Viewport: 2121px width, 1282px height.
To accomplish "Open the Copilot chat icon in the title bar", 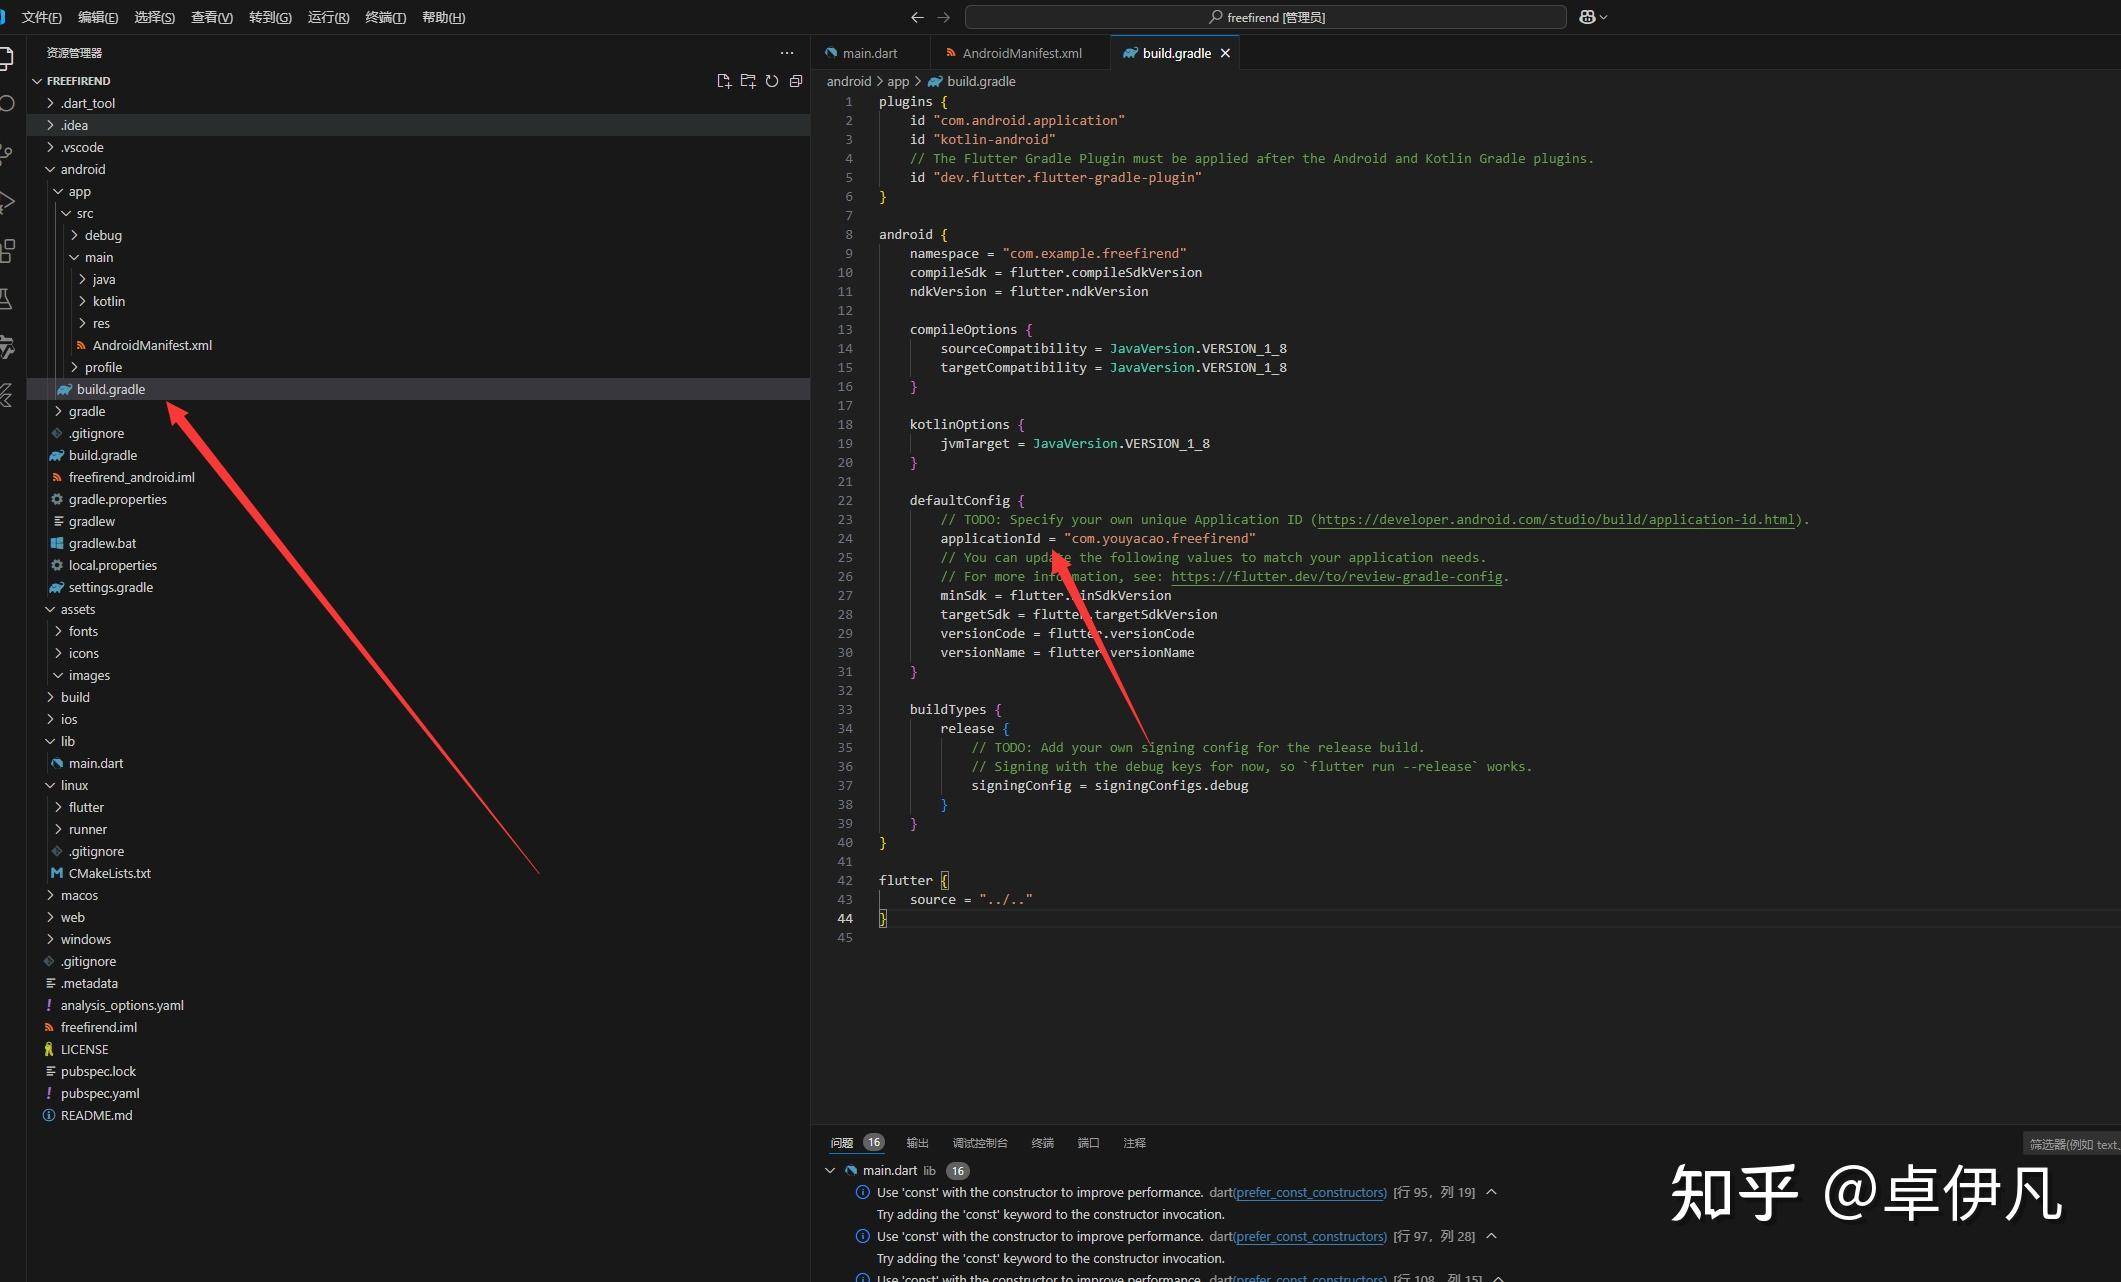I will point(1587,17).
